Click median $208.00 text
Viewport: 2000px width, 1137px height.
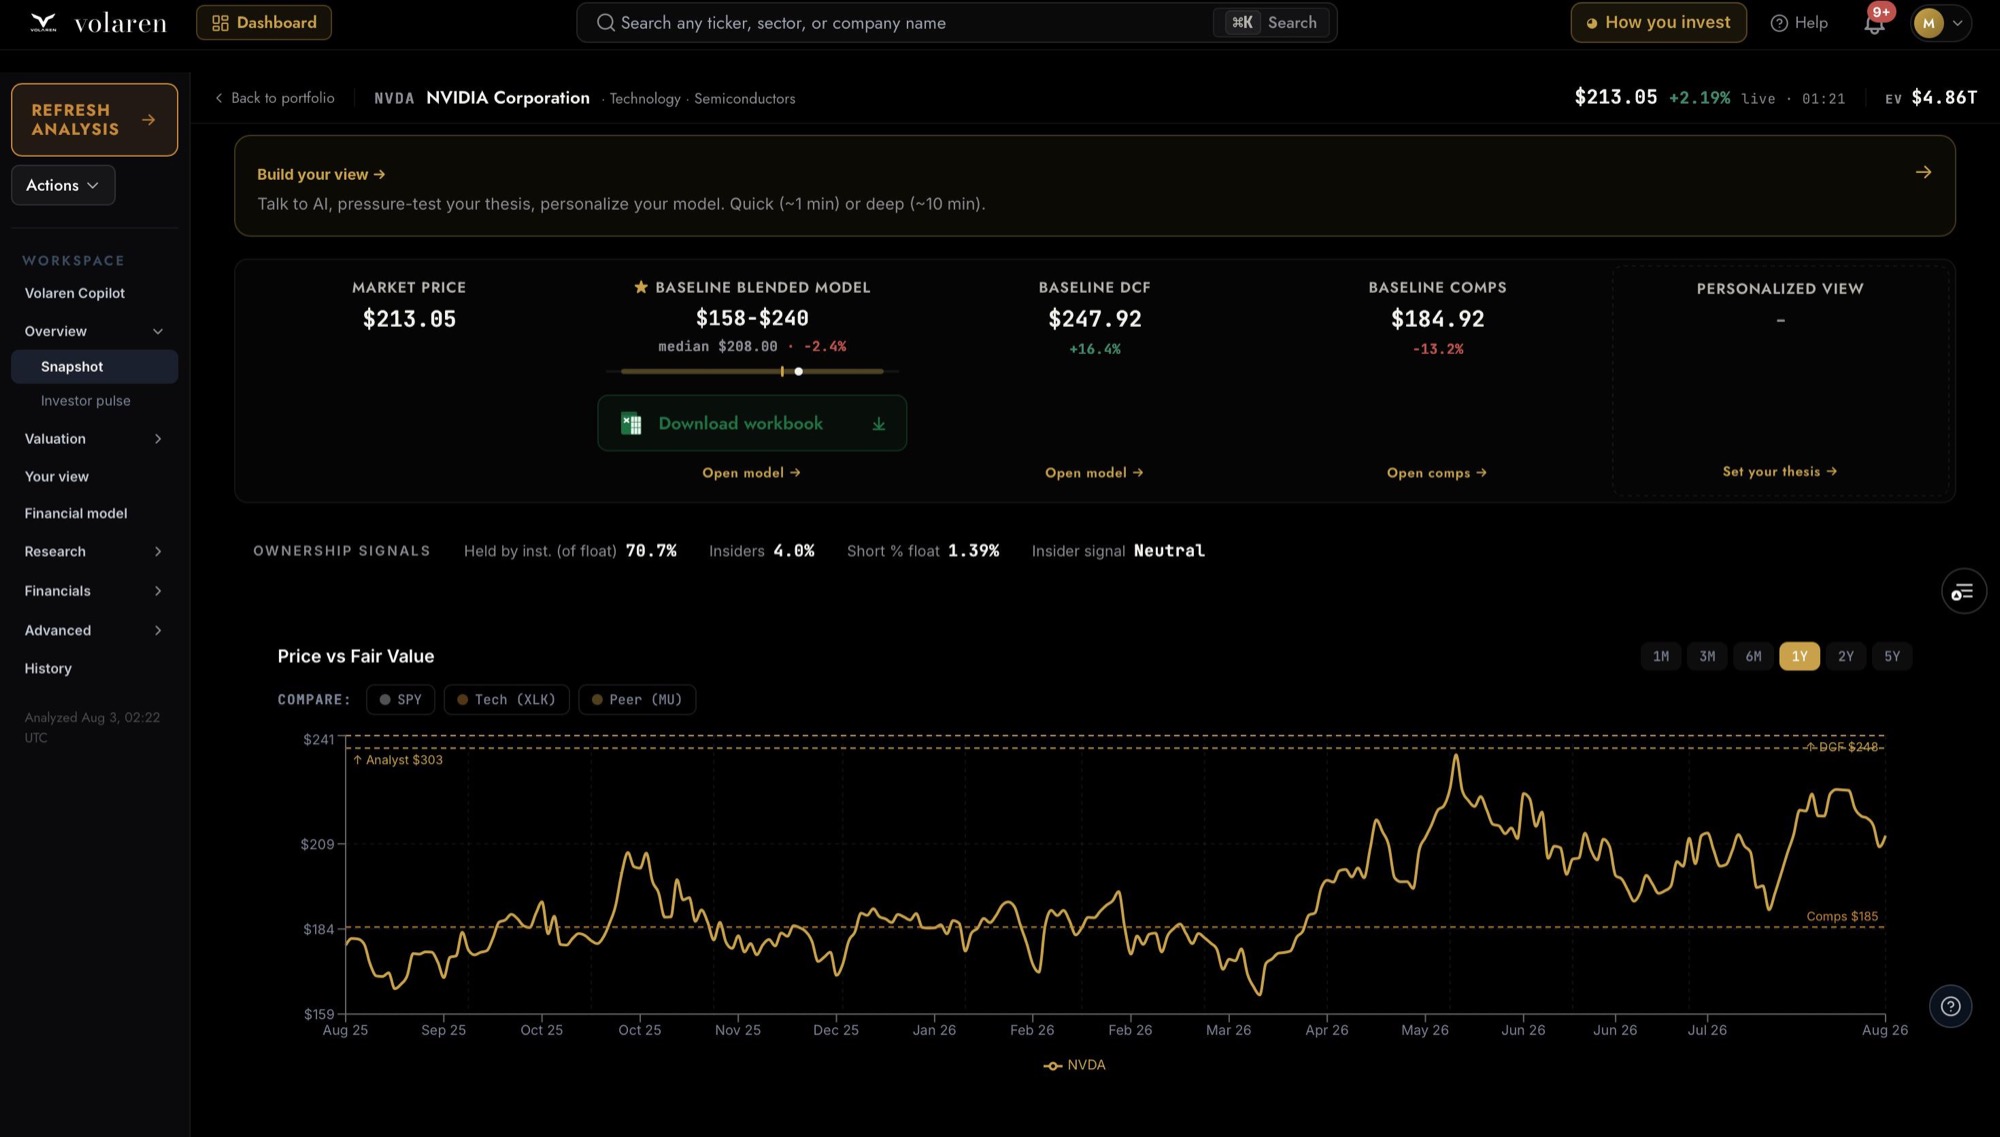718,346
